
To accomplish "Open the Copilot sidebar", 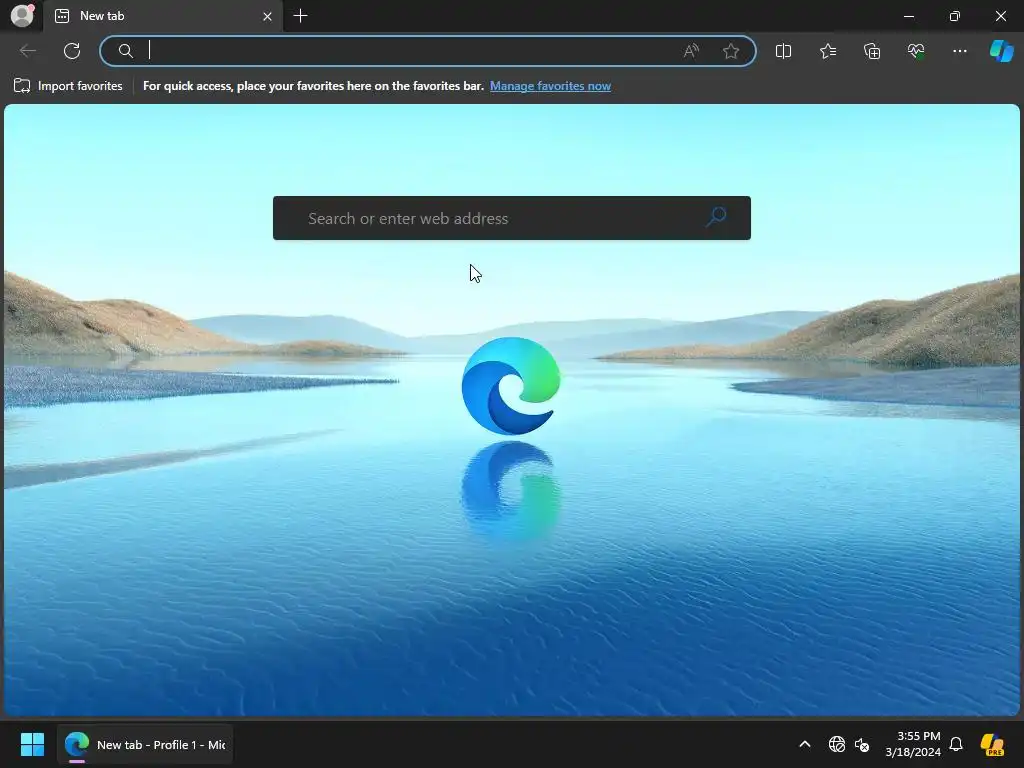I will point(1001,51).
